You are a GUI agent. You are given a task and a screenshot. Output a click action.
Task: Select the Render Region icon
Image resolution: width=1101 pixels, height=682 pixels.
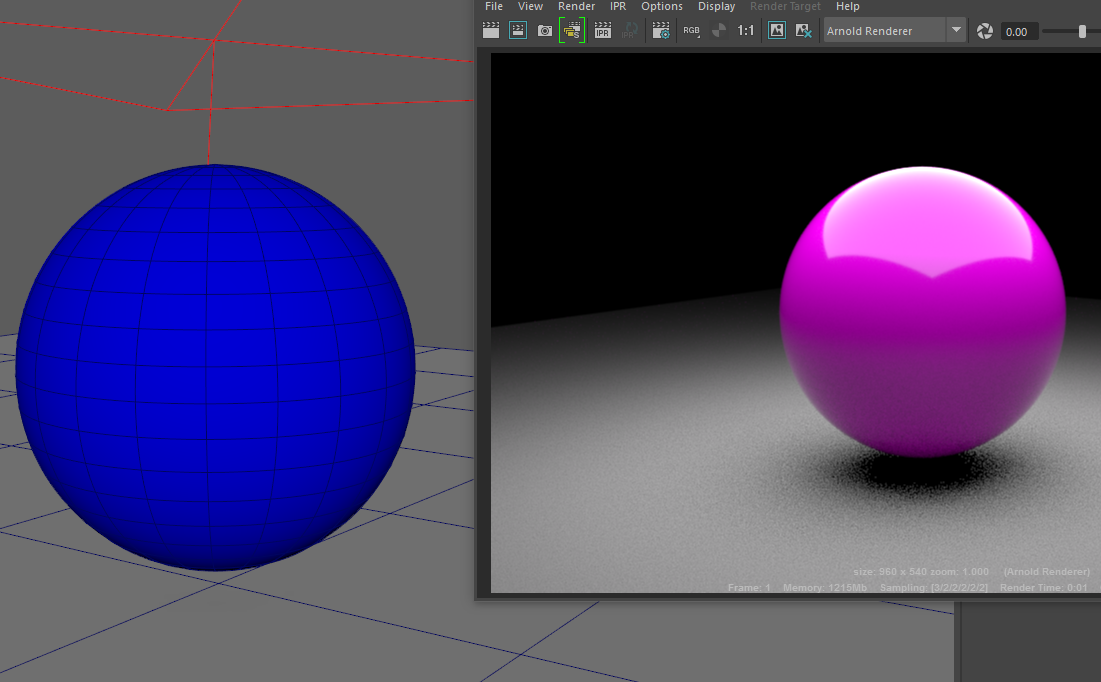point(518,30)
